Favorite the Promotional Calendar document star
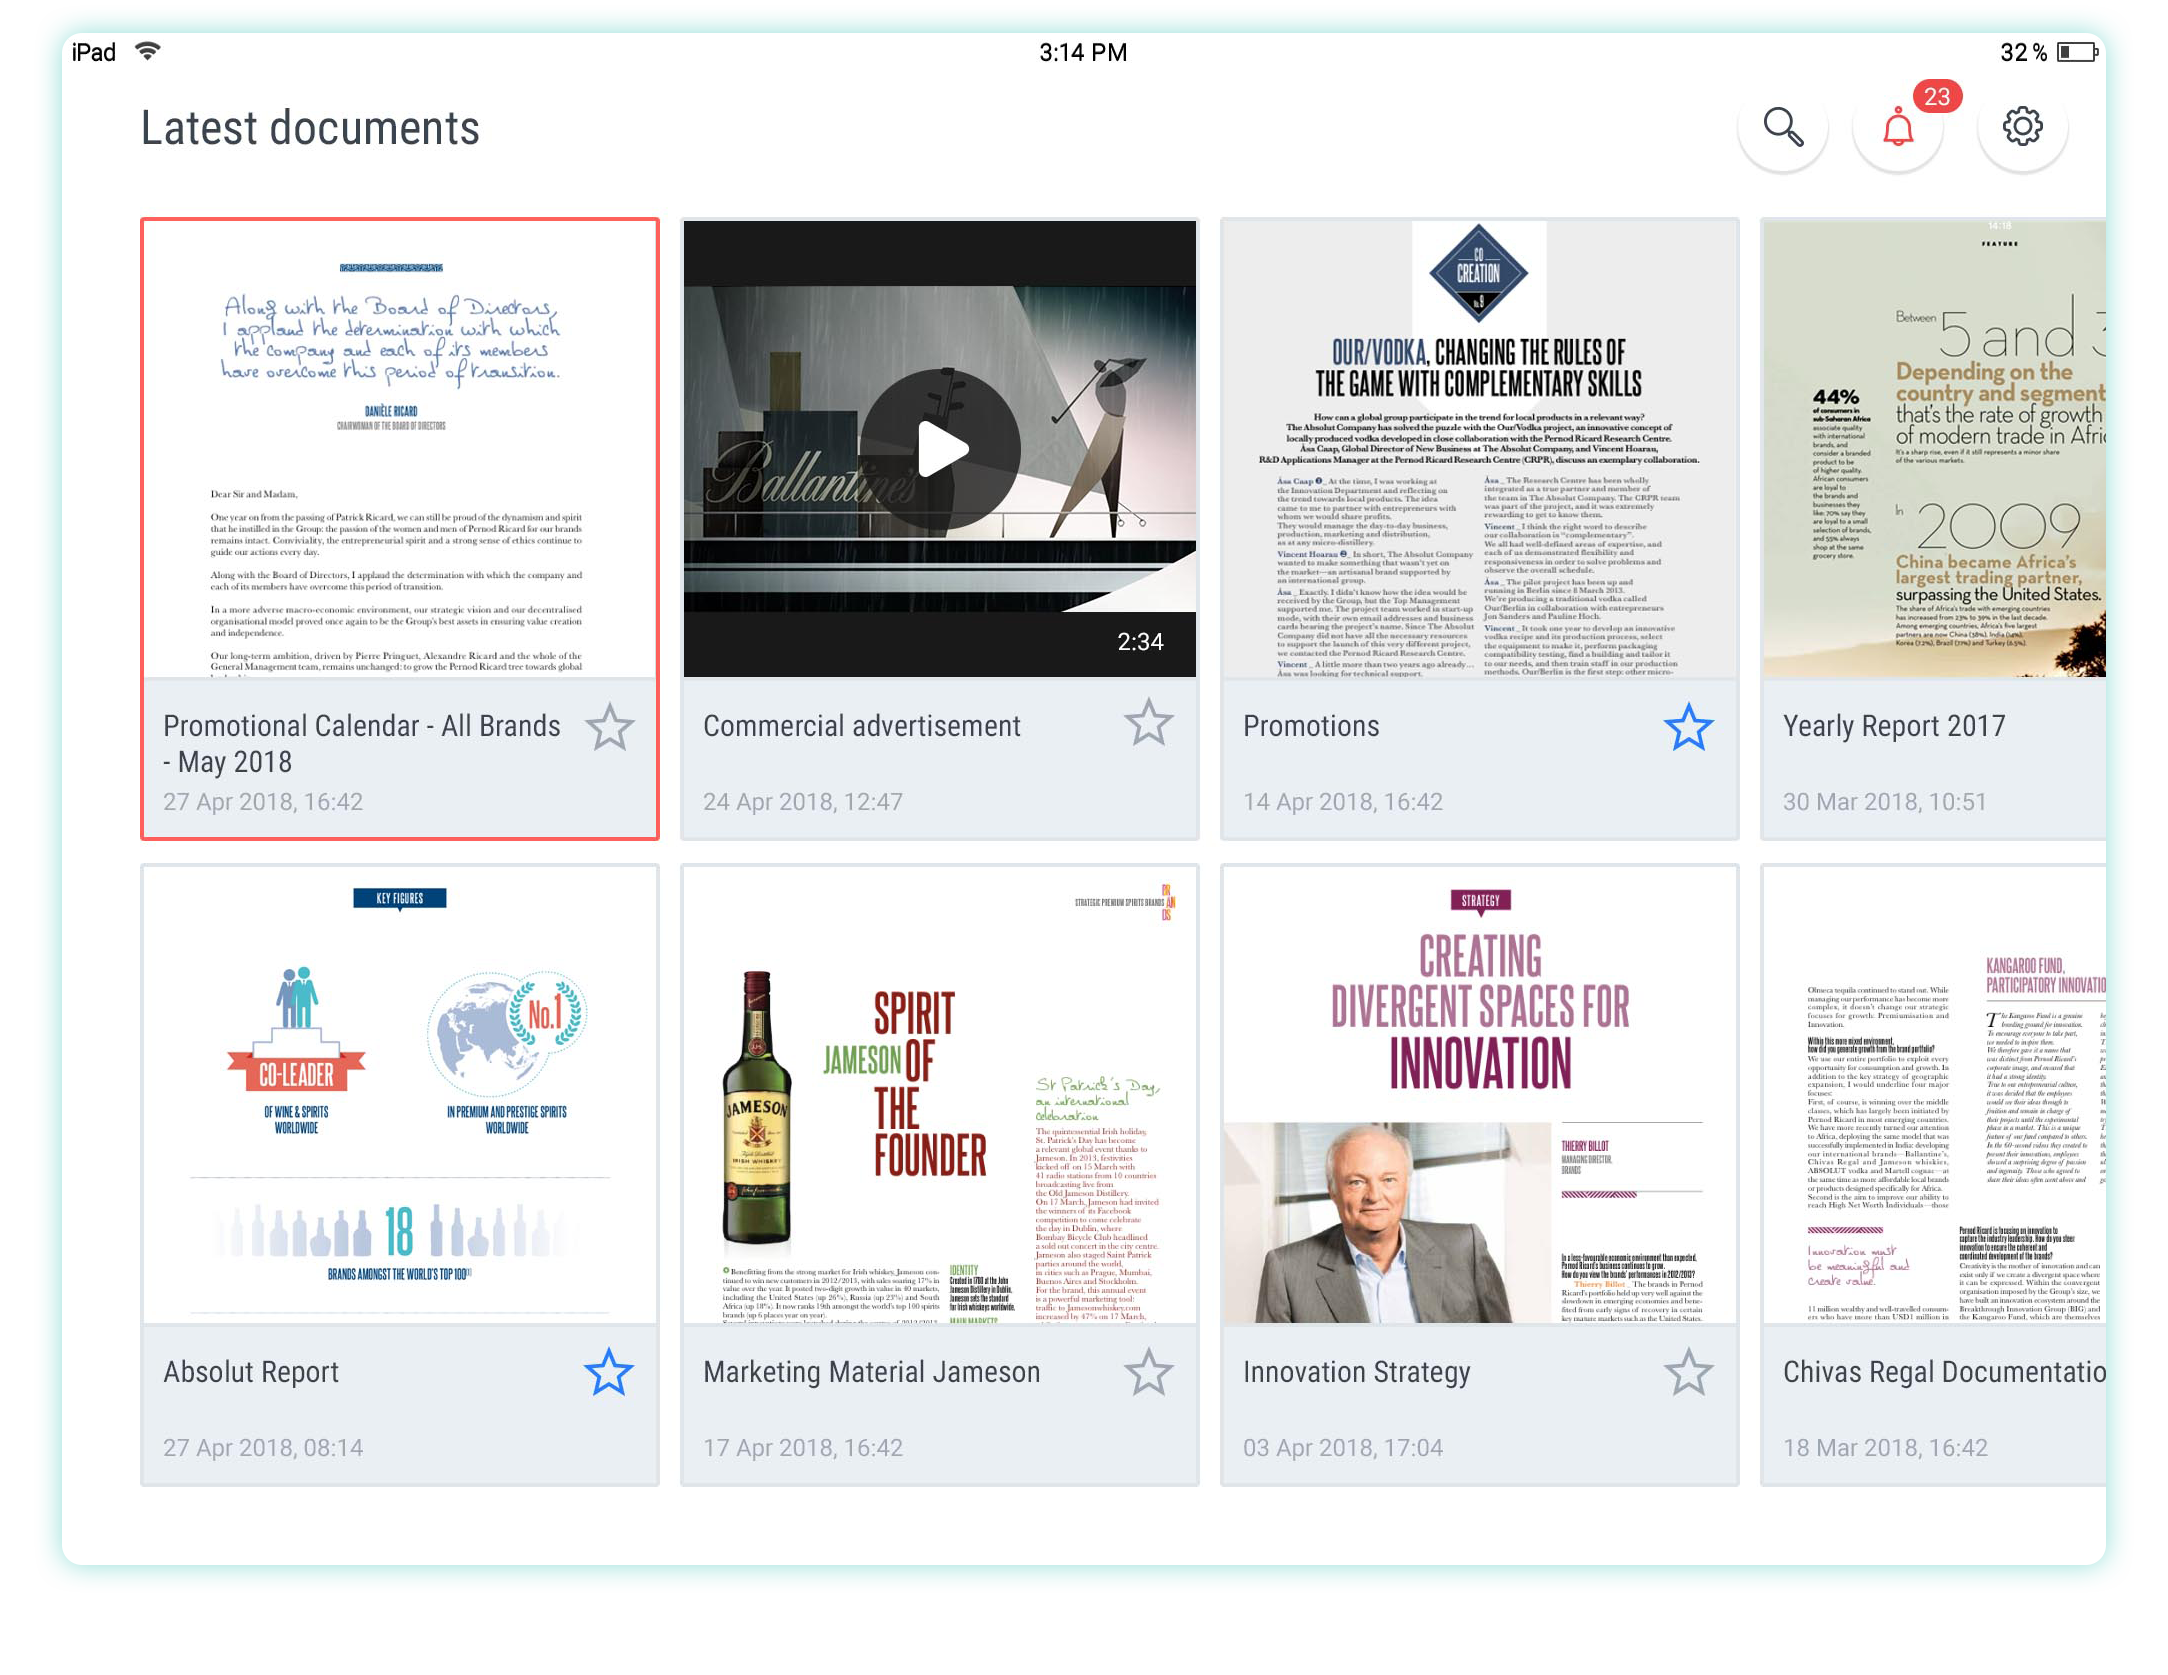2168x1675 pixels. [609, 727]
